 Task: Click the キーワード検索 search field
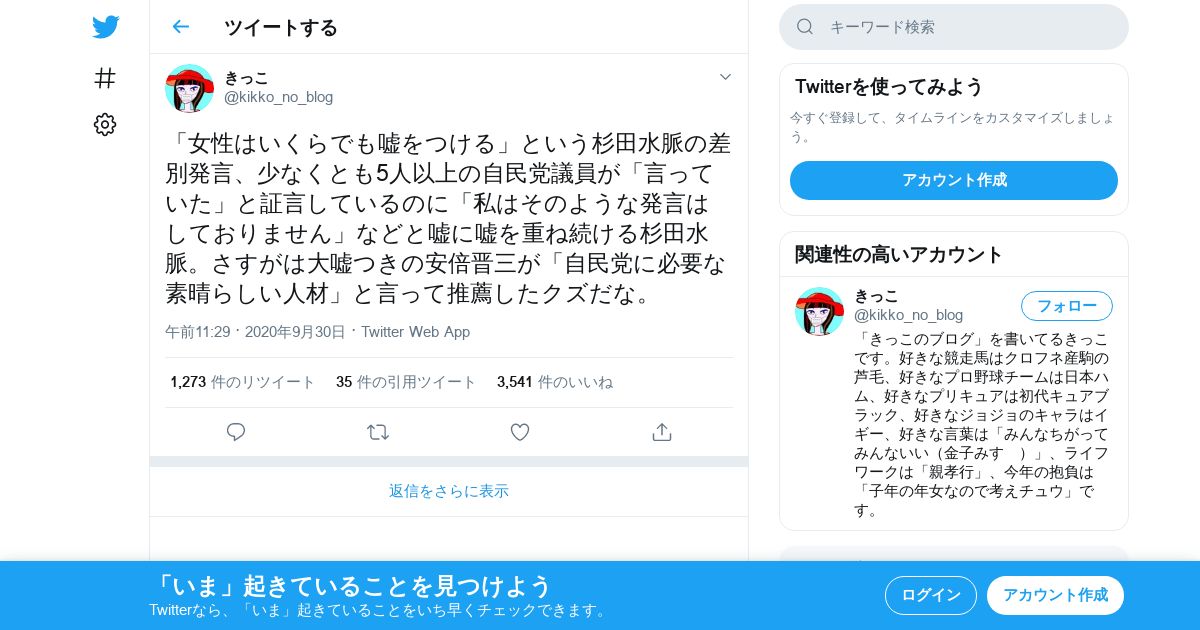954,27
